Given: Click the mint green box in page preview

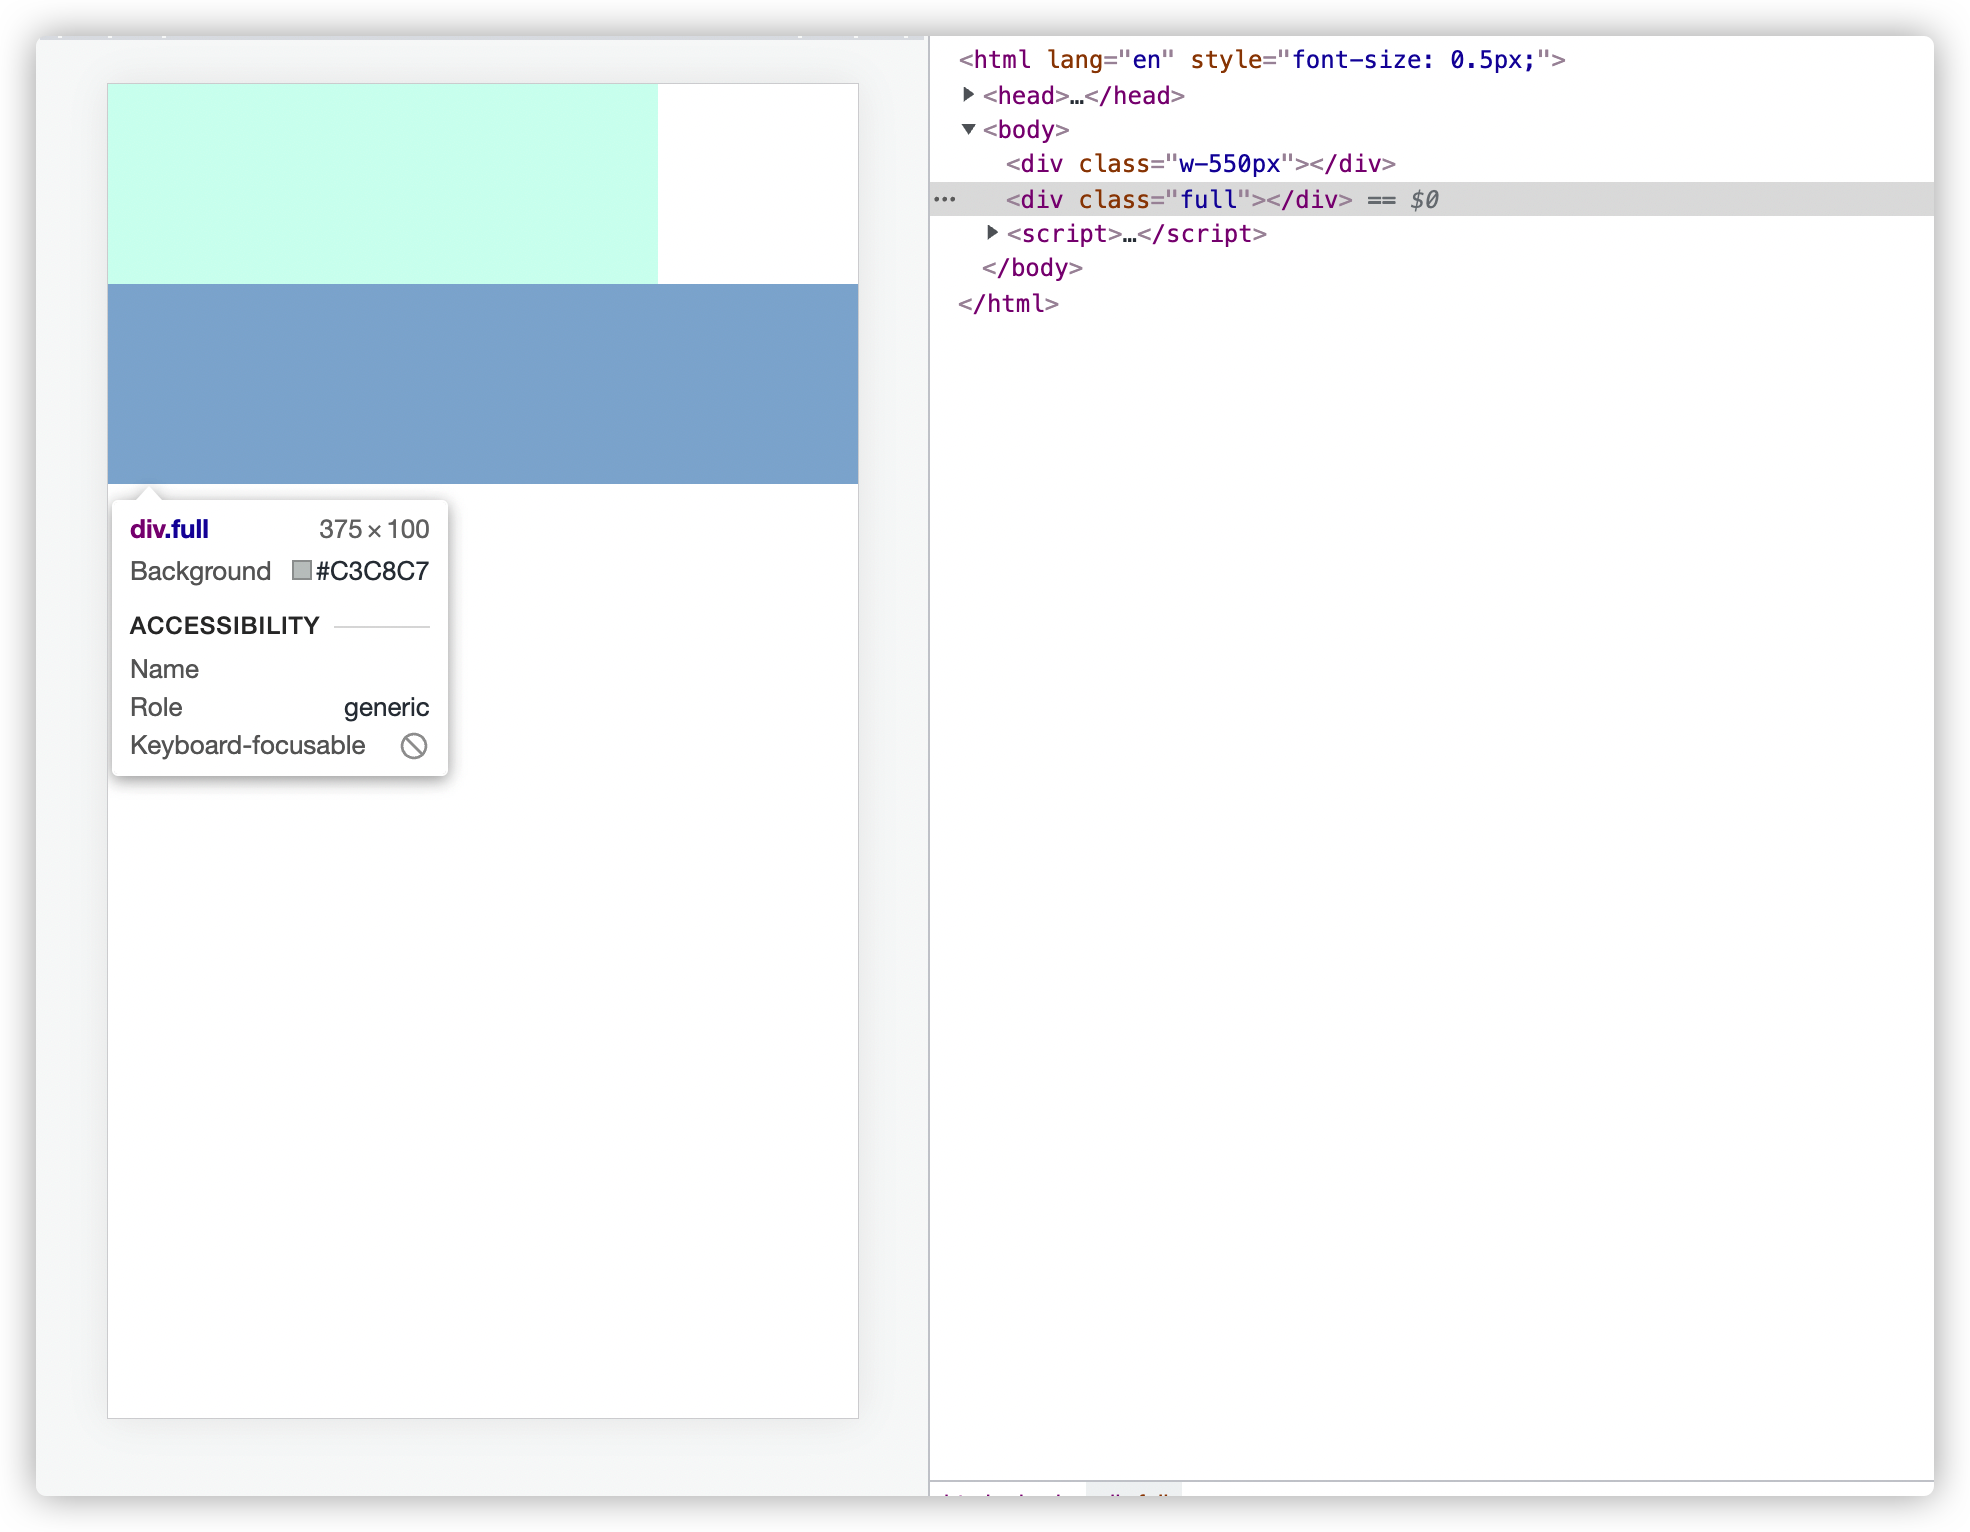Looking at the screenshot, I should coord(382,183).
